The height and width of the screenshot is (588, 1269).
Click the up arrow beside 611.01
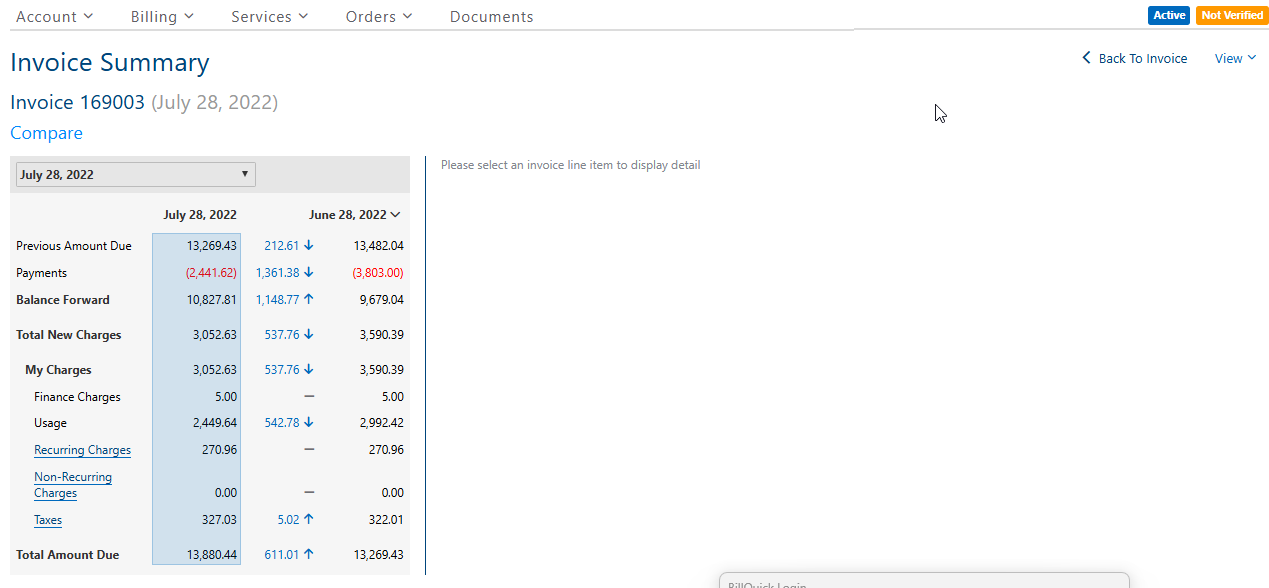coord(309,554)
